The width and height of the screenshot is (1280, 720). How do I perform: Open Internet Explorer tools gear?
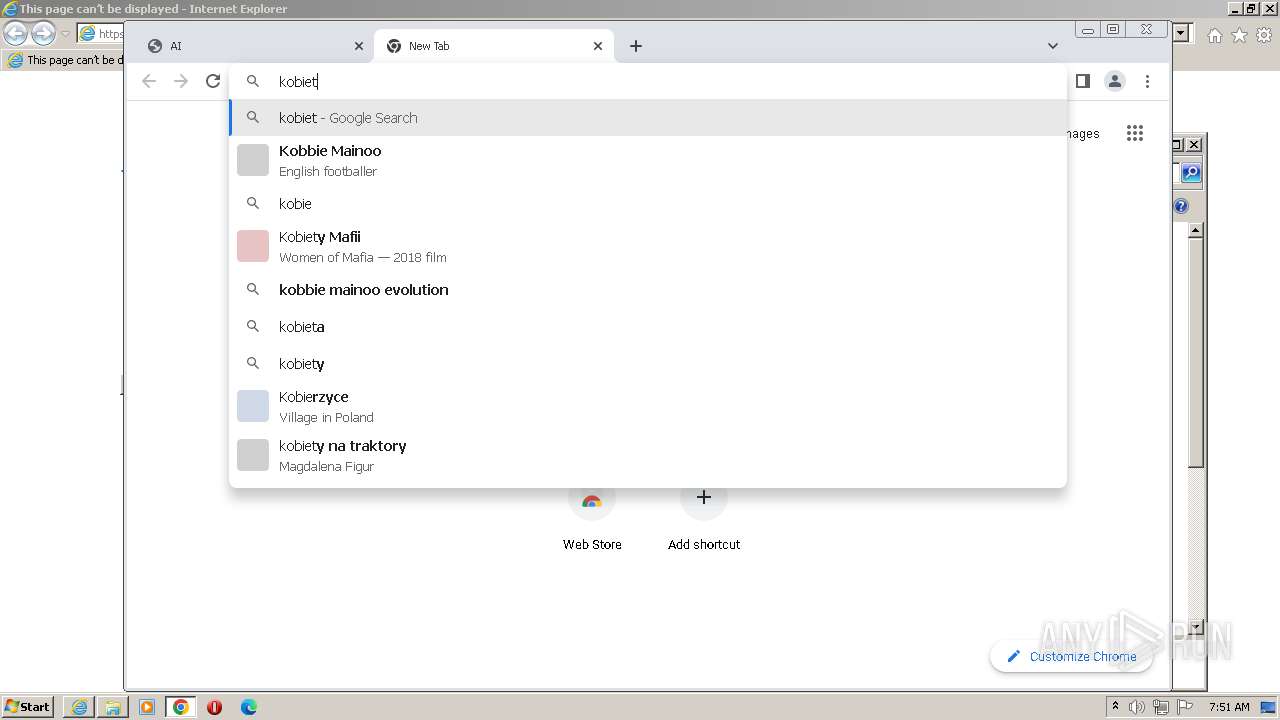1264,35
